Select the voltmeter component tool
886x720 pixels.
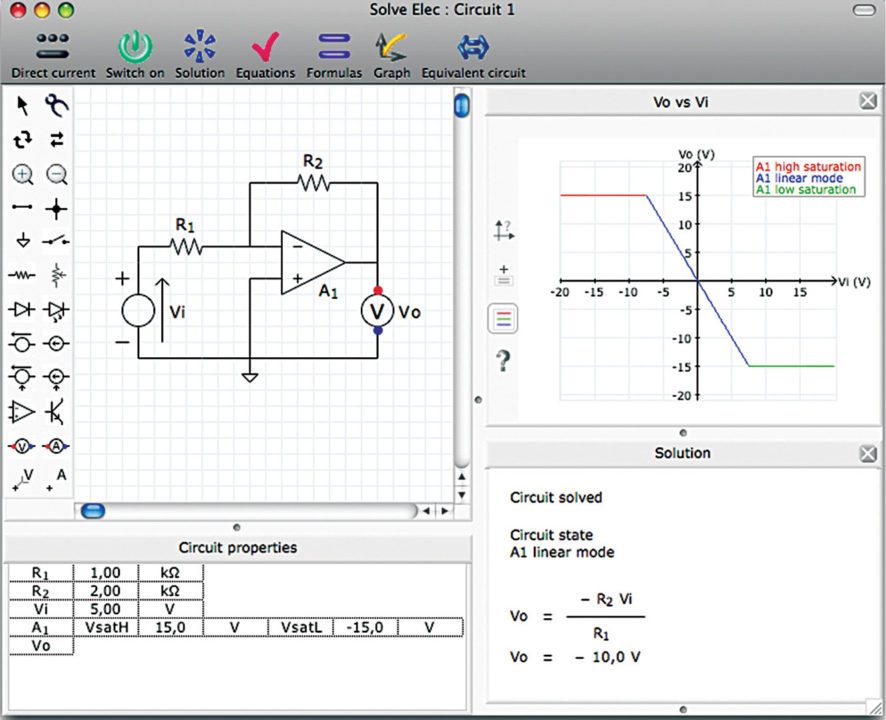point(22,446)
